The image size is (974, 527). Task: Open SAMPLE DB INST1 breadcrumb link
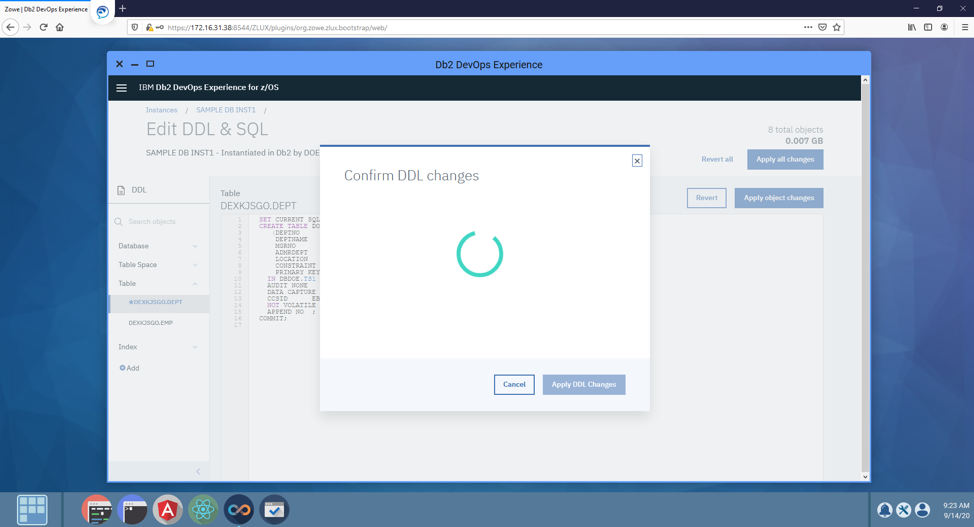point(225,110)
